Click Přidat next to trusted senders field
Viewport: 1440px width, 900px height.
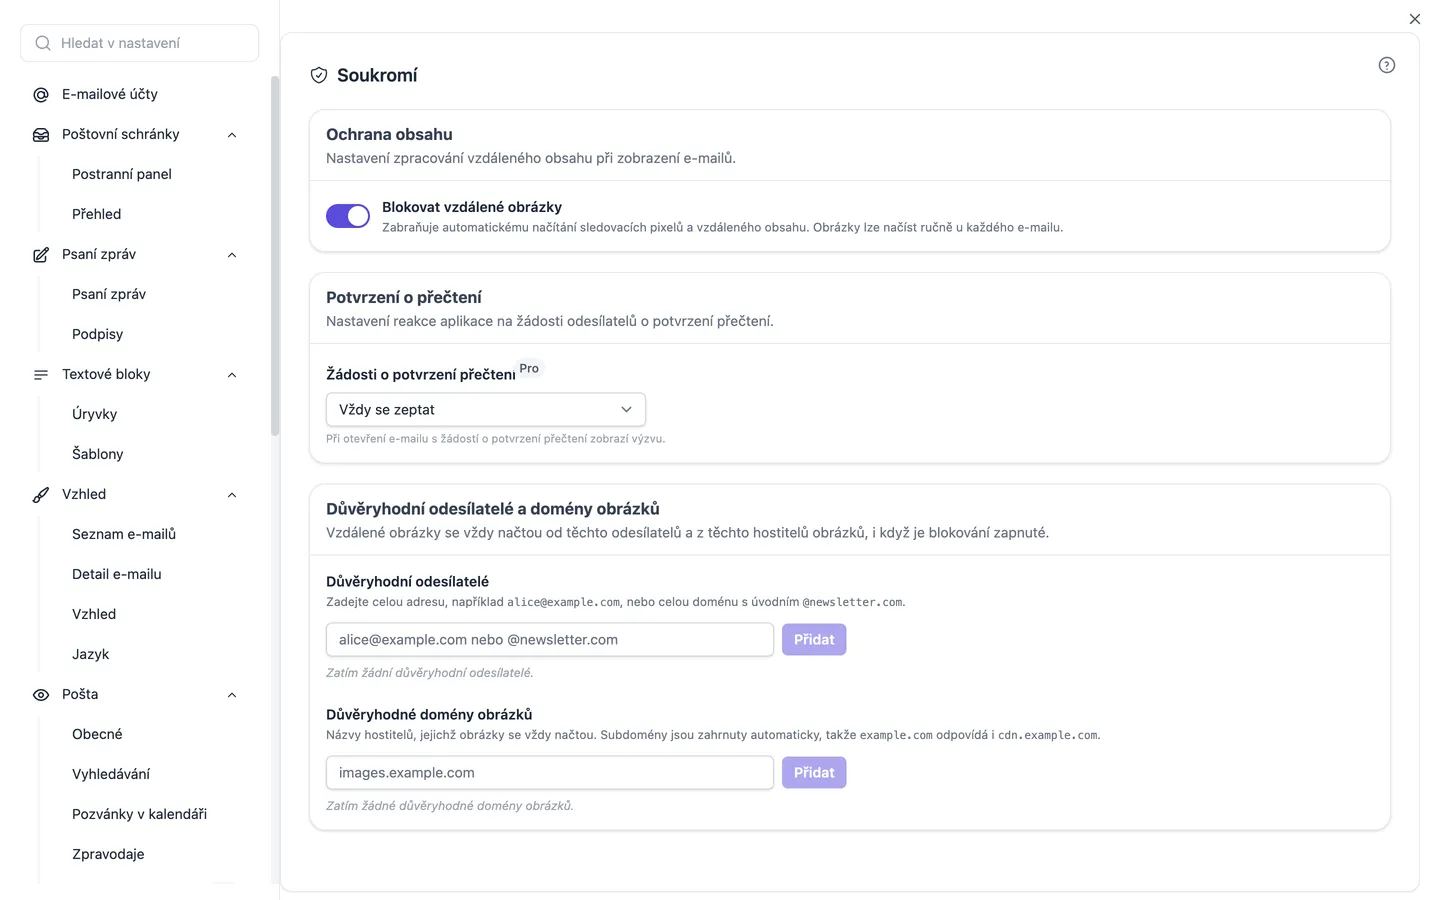point(814,640)
